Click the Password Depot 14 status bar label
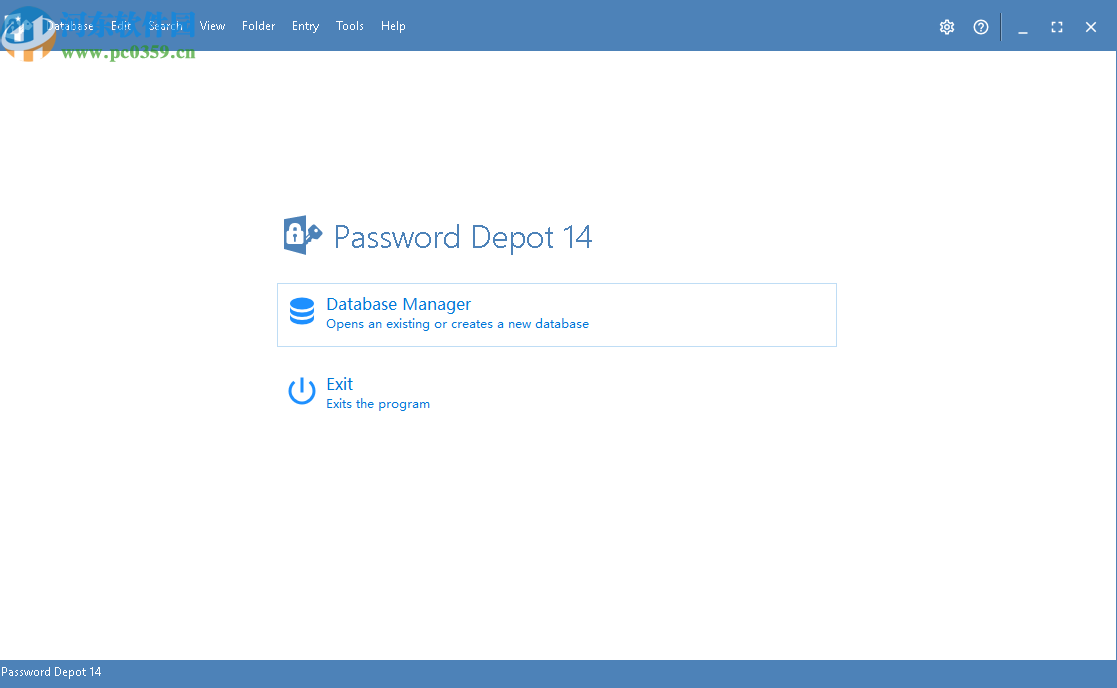The height and width of the screenshot is (688, 1117). 51,671
